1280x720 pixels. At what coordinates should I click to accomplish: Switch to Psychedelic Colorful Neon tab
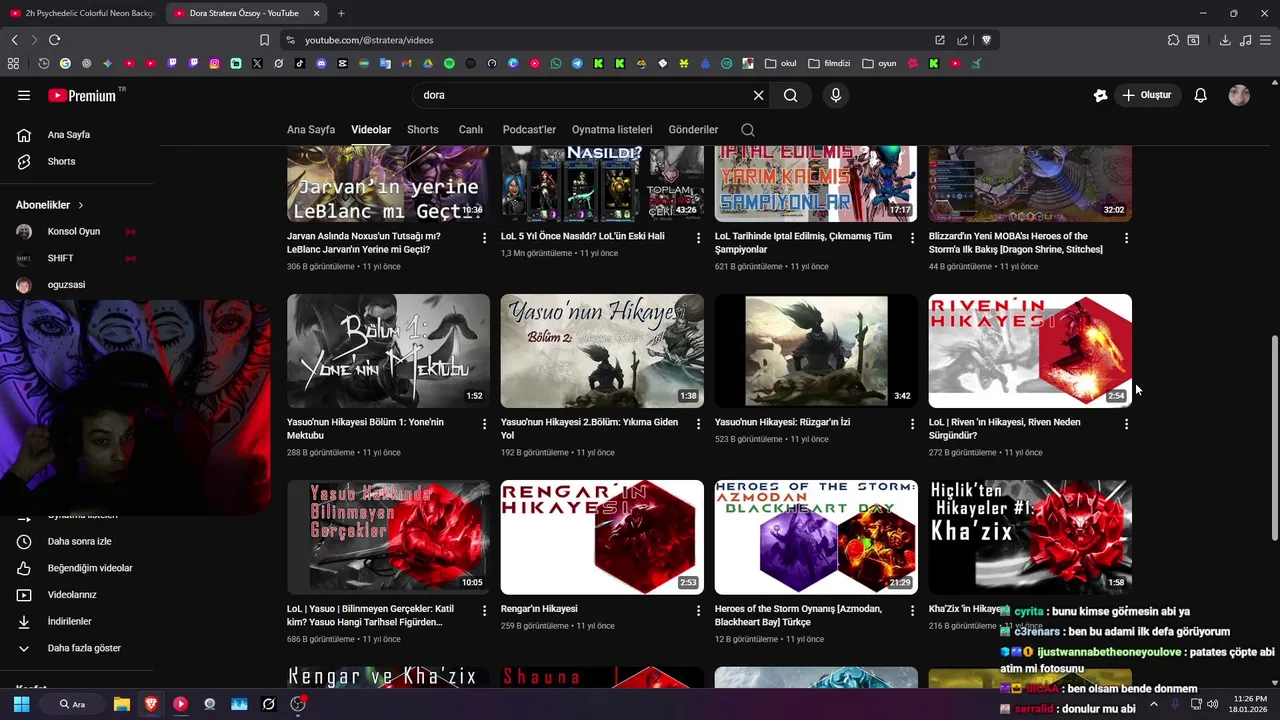click(82, 13)
